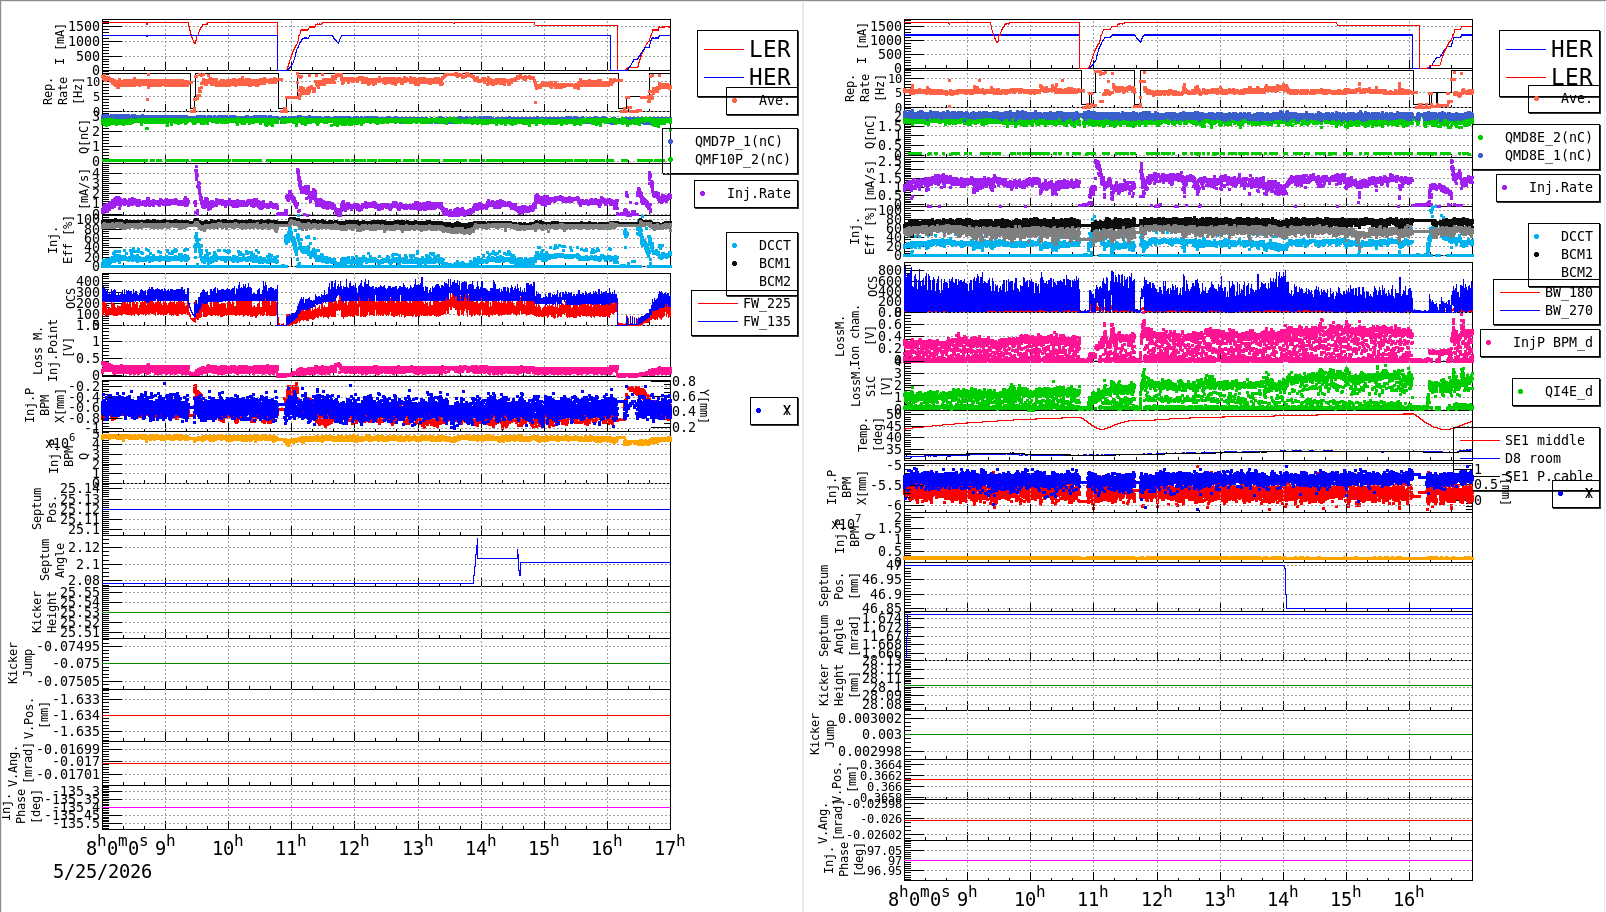Viewport: 1606px width, 912px height.
Task: Click the 46.95 Septum Pos. tick value
Action: click(x=882, y=579)
